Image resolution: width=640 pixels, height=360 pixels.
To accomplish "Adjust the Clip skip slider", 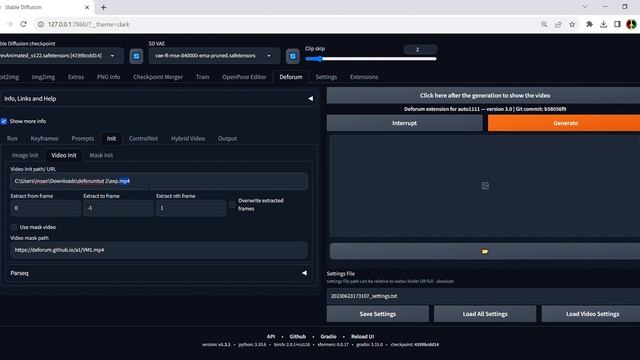I will tap(371, 59).
